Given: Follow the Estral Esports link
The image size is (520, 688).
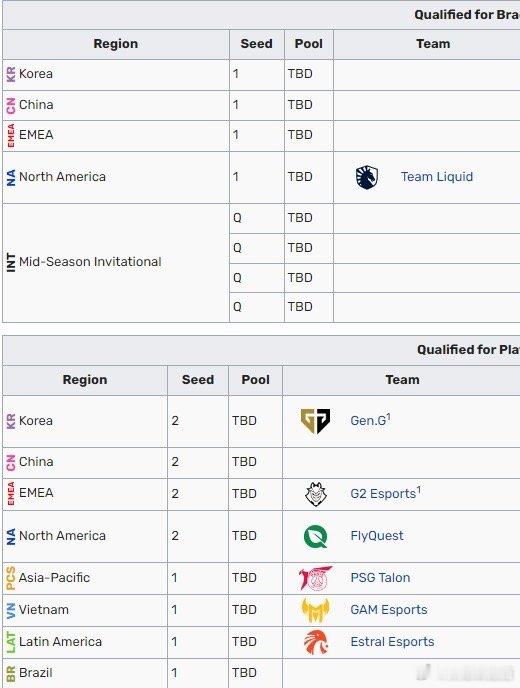Looking at the screenshot, I should (x=392, y=641).
